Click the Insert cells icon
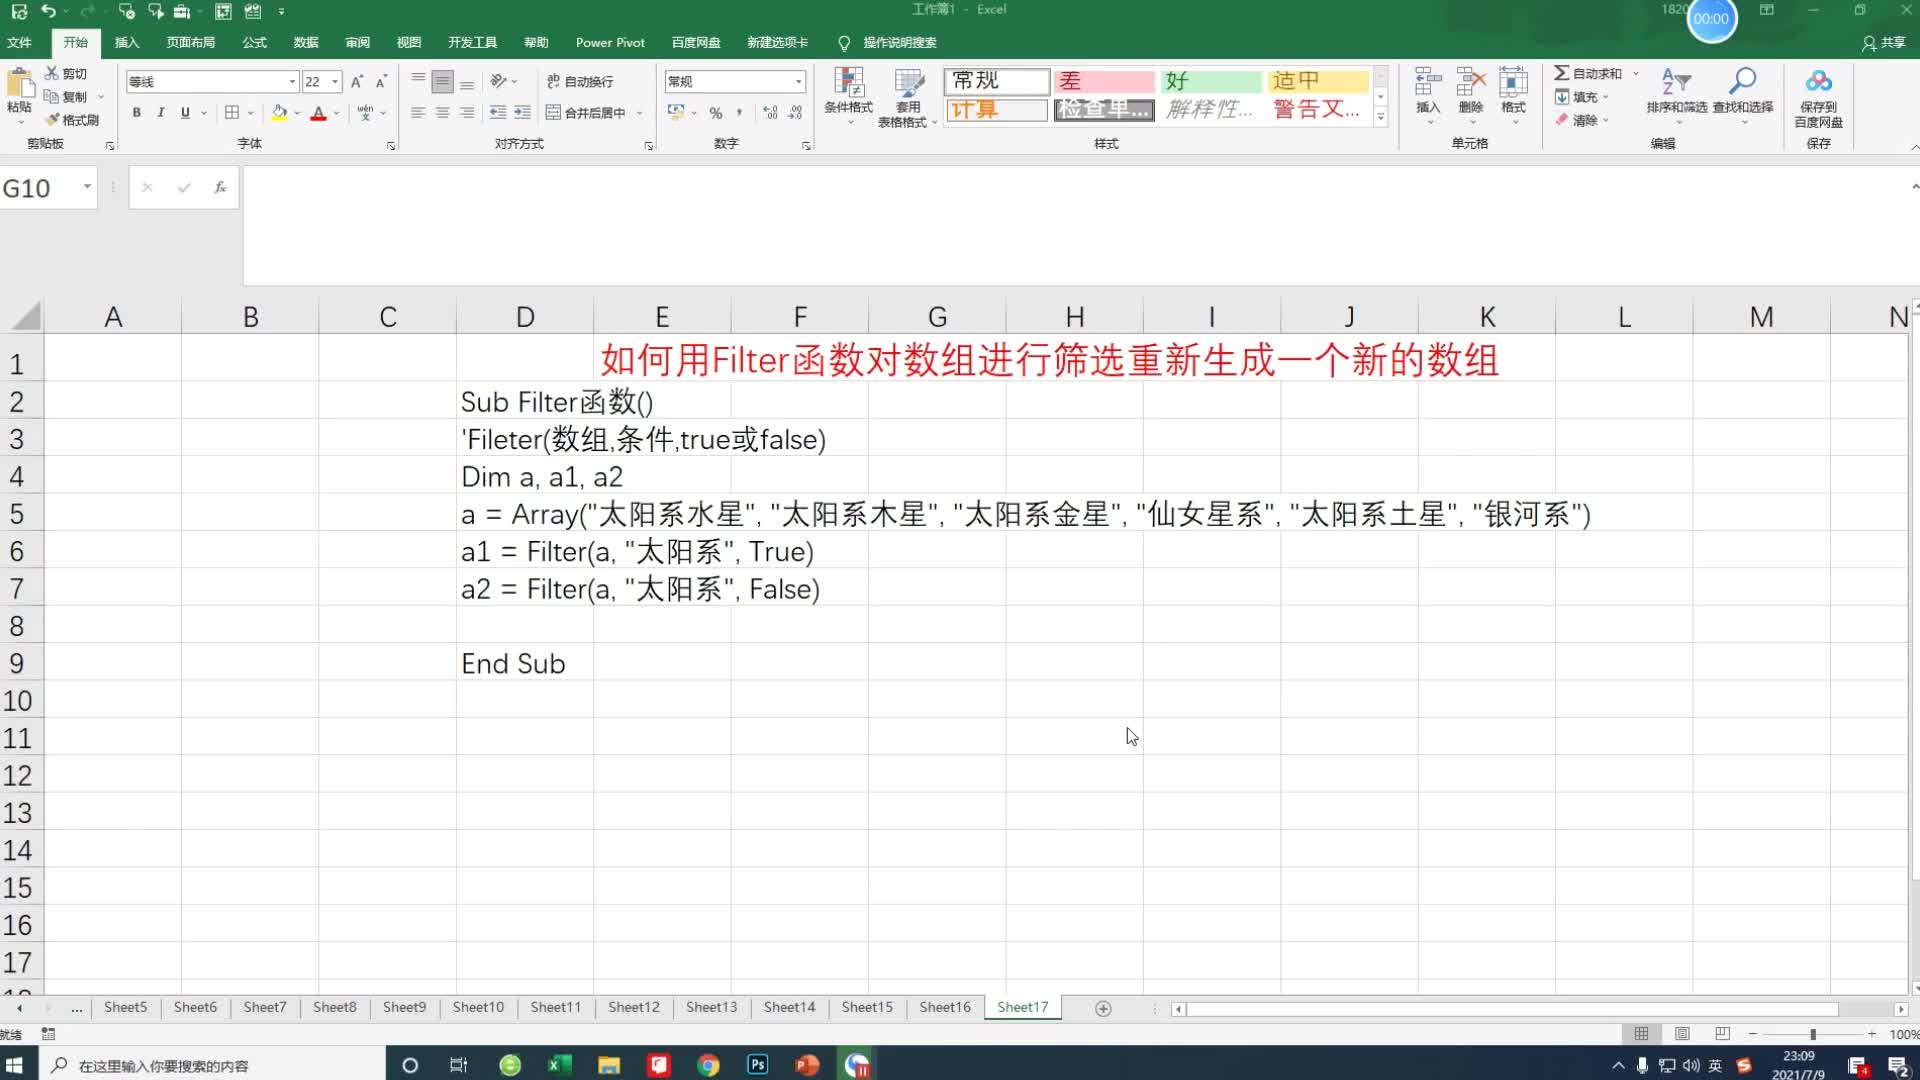 pos(1428,82)
